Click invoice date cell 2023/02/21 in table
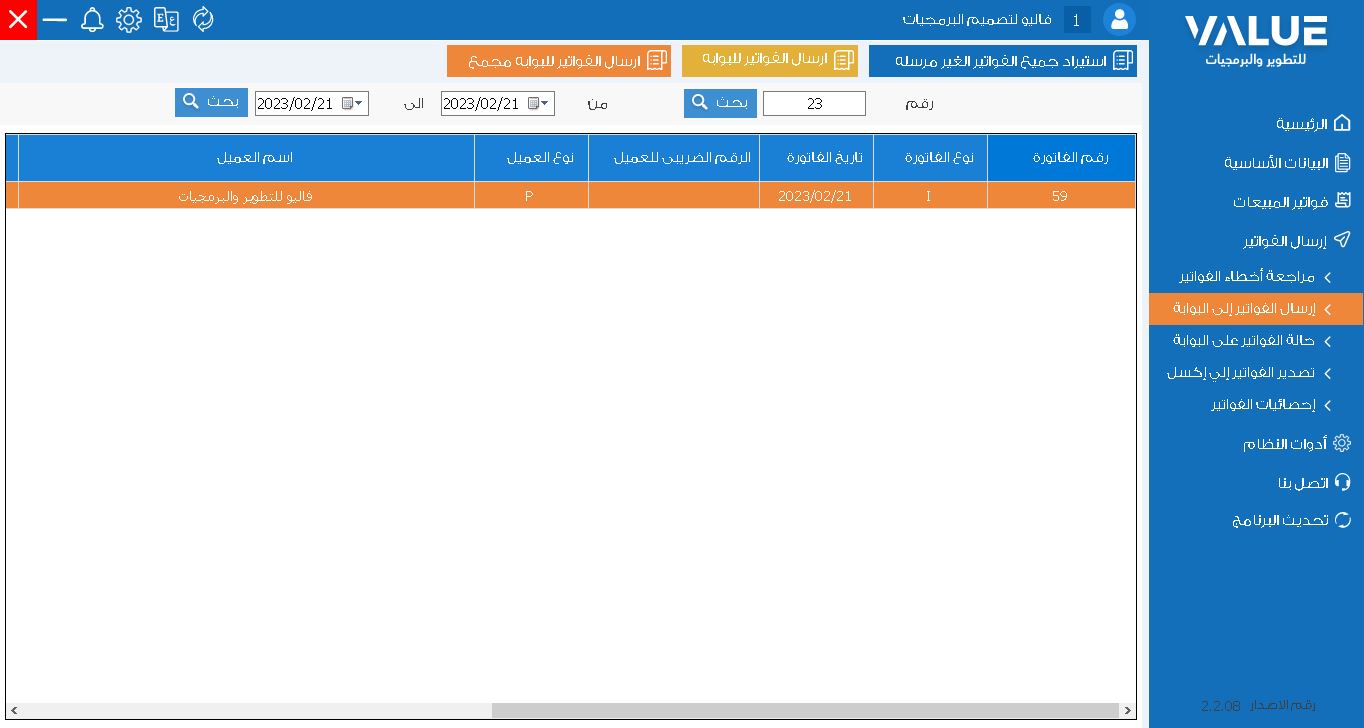 [x=816, y=196]
